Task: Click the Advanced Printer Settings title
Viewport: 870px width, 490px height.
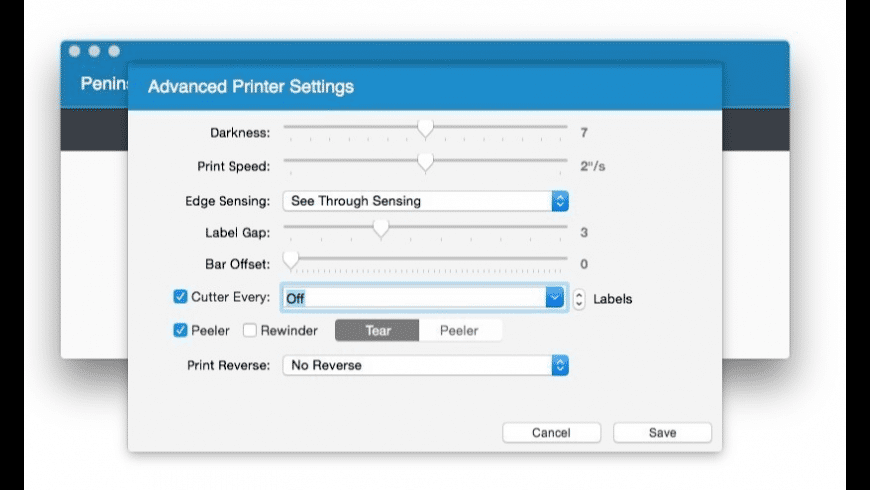Action: click(250, 87)
